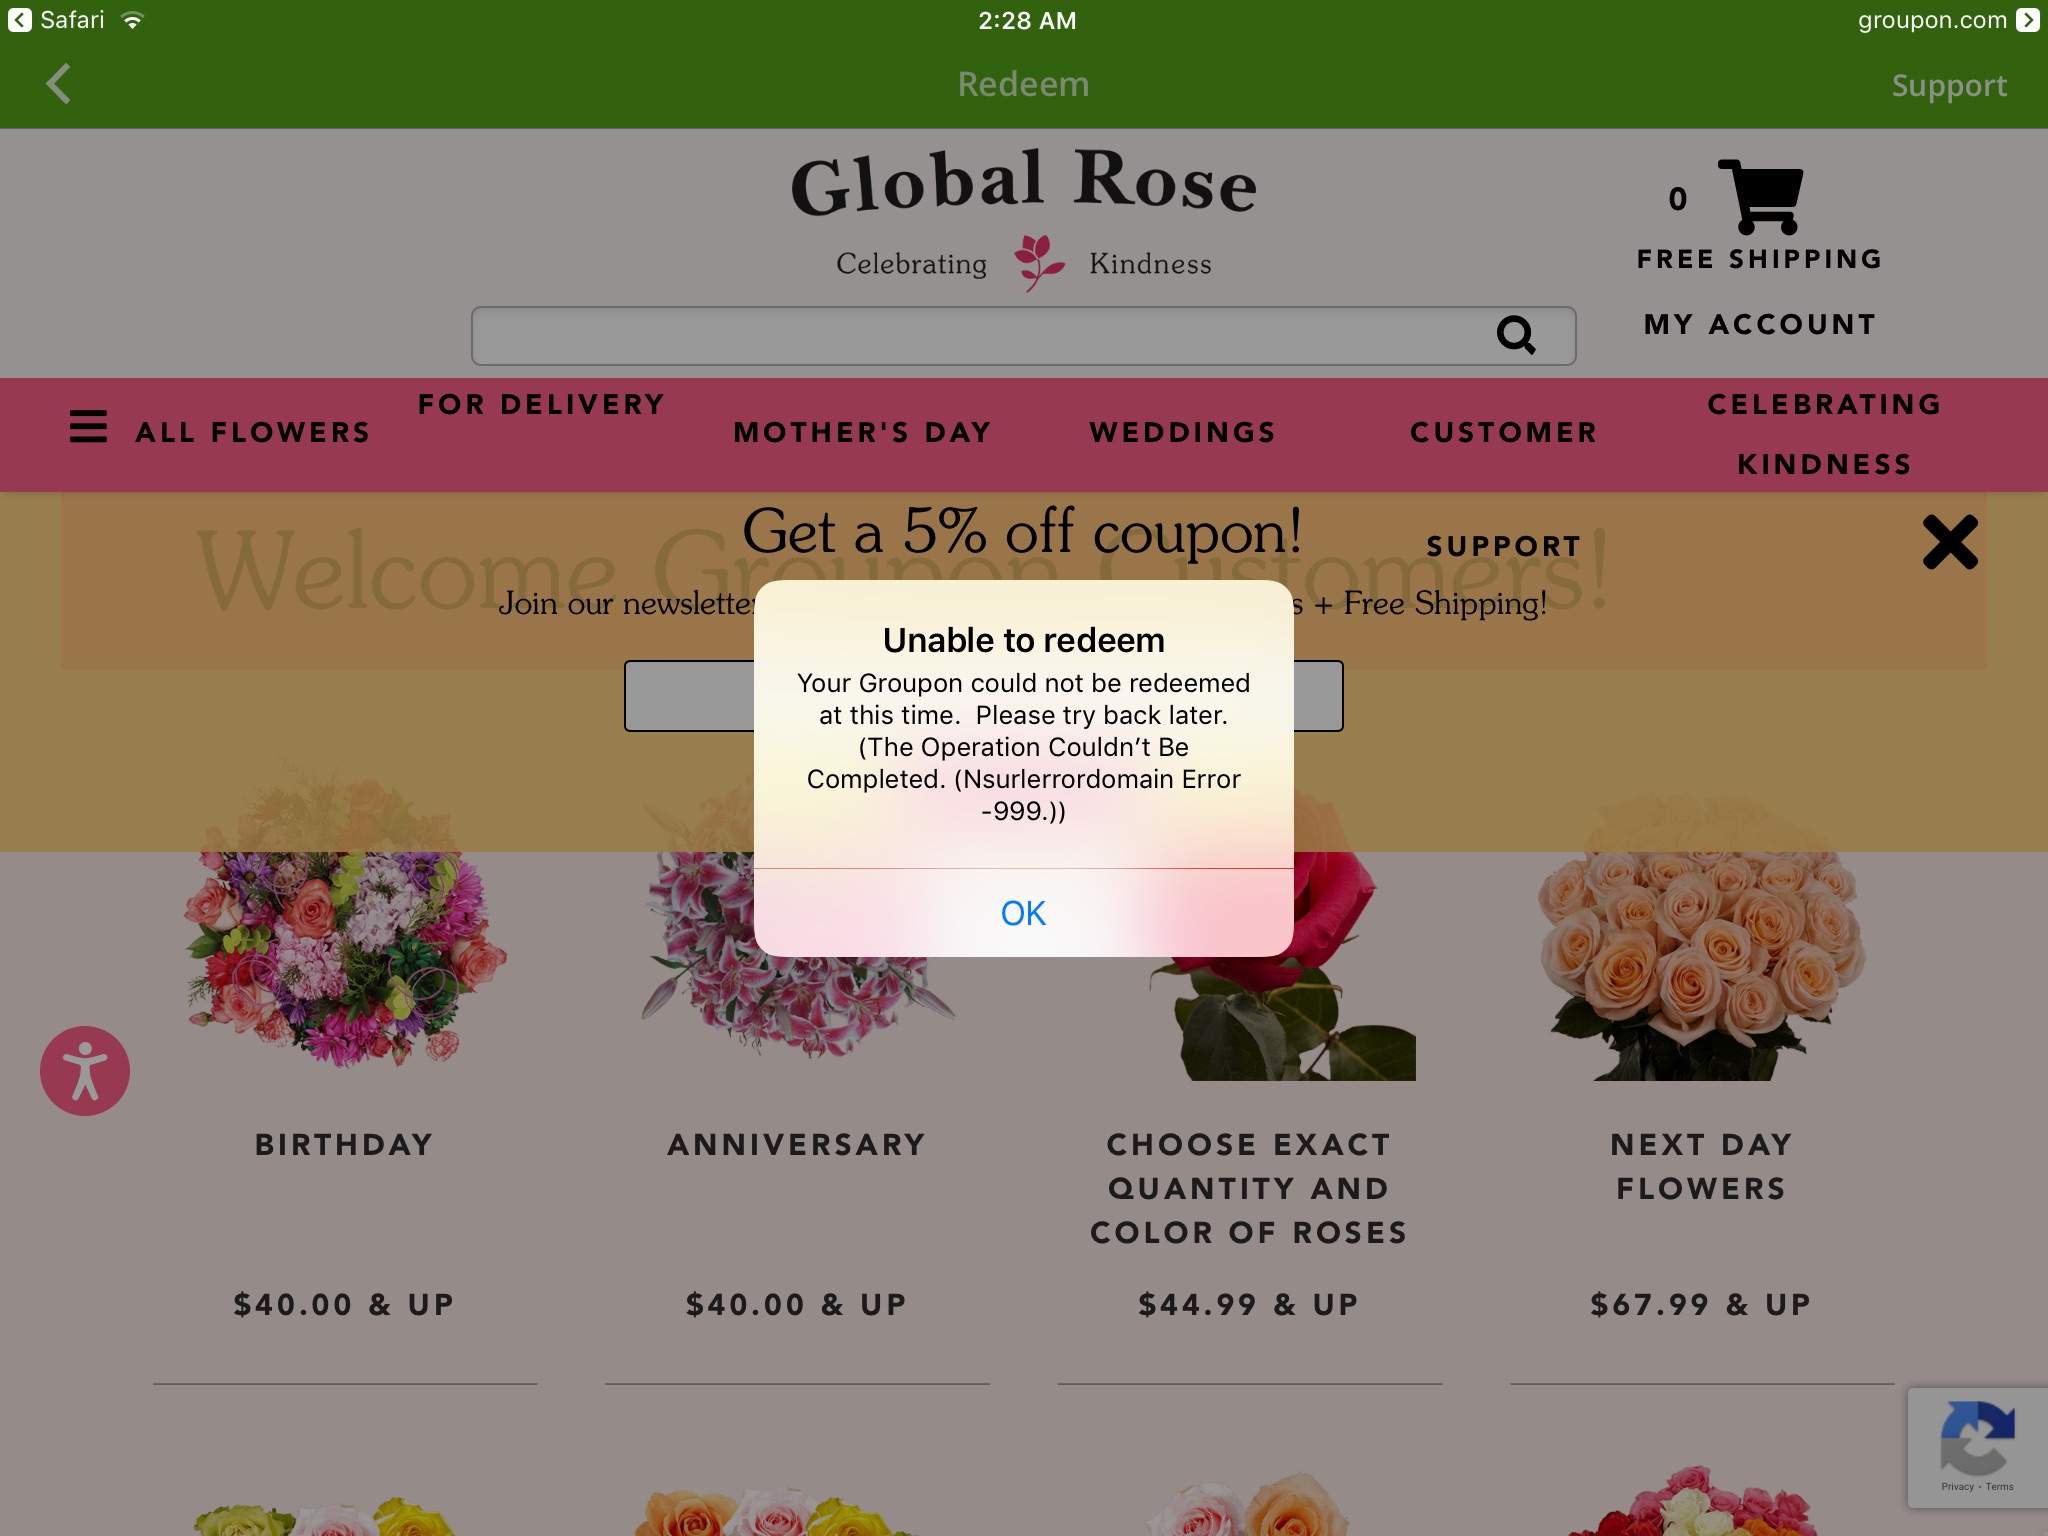This screenshot has width=2048, height=1536.
Task: Select the Weddings menu item
Action: click(x=1182, y=432)
